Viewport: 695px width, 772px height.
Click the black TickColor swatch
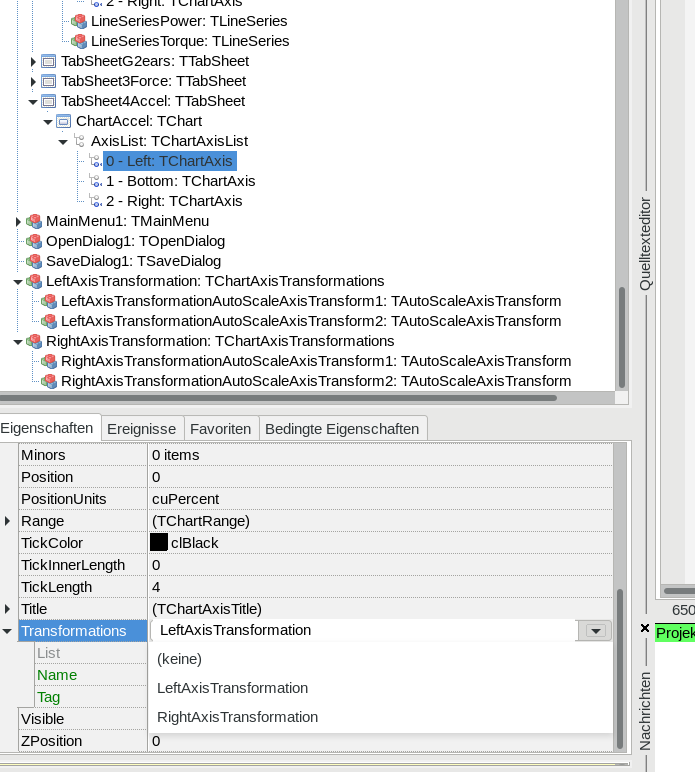click(x=159, y=543)
